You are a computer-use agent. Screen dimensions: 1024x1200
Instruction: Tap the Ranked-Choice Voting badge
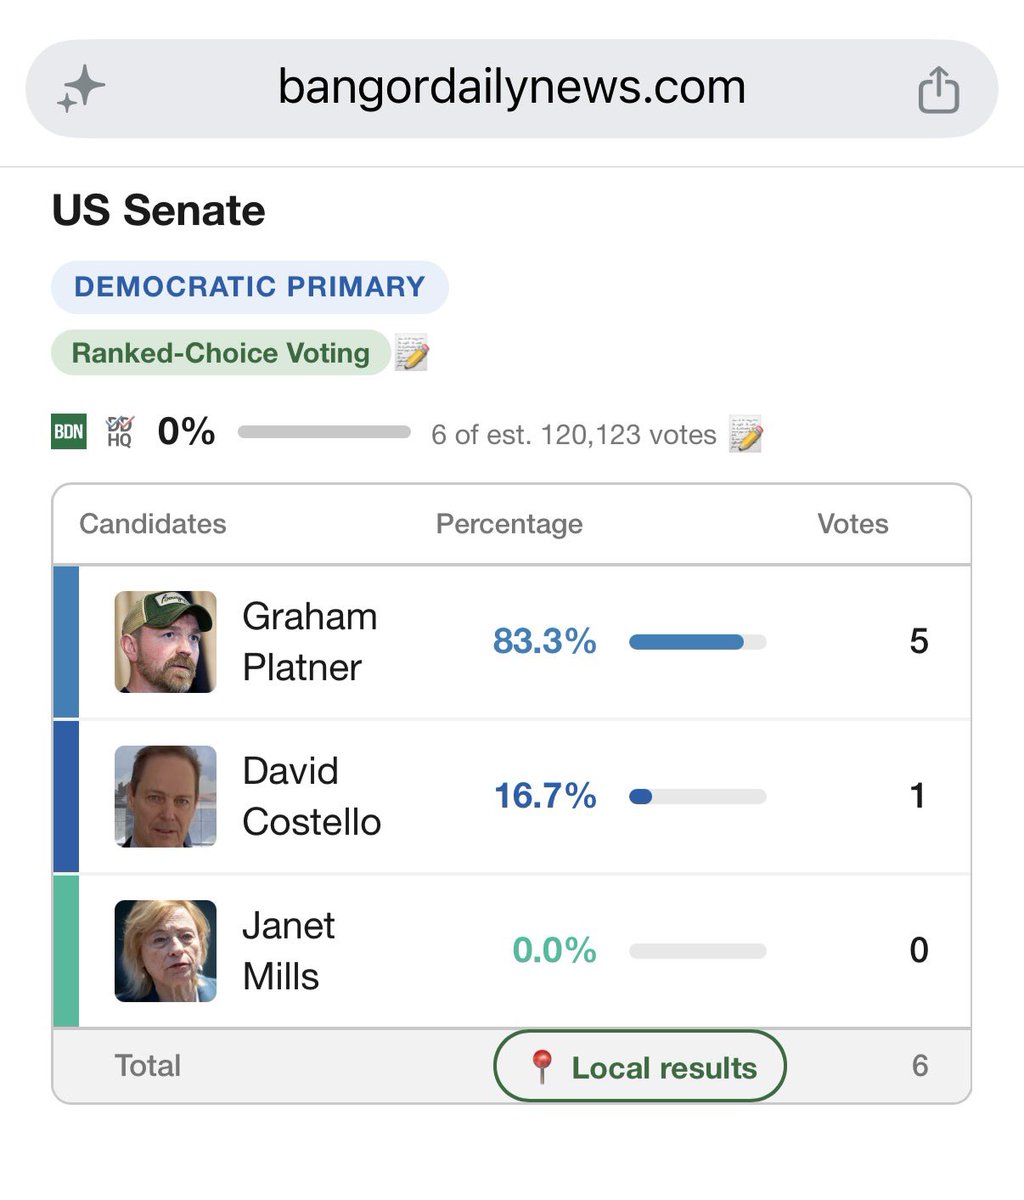221,353
